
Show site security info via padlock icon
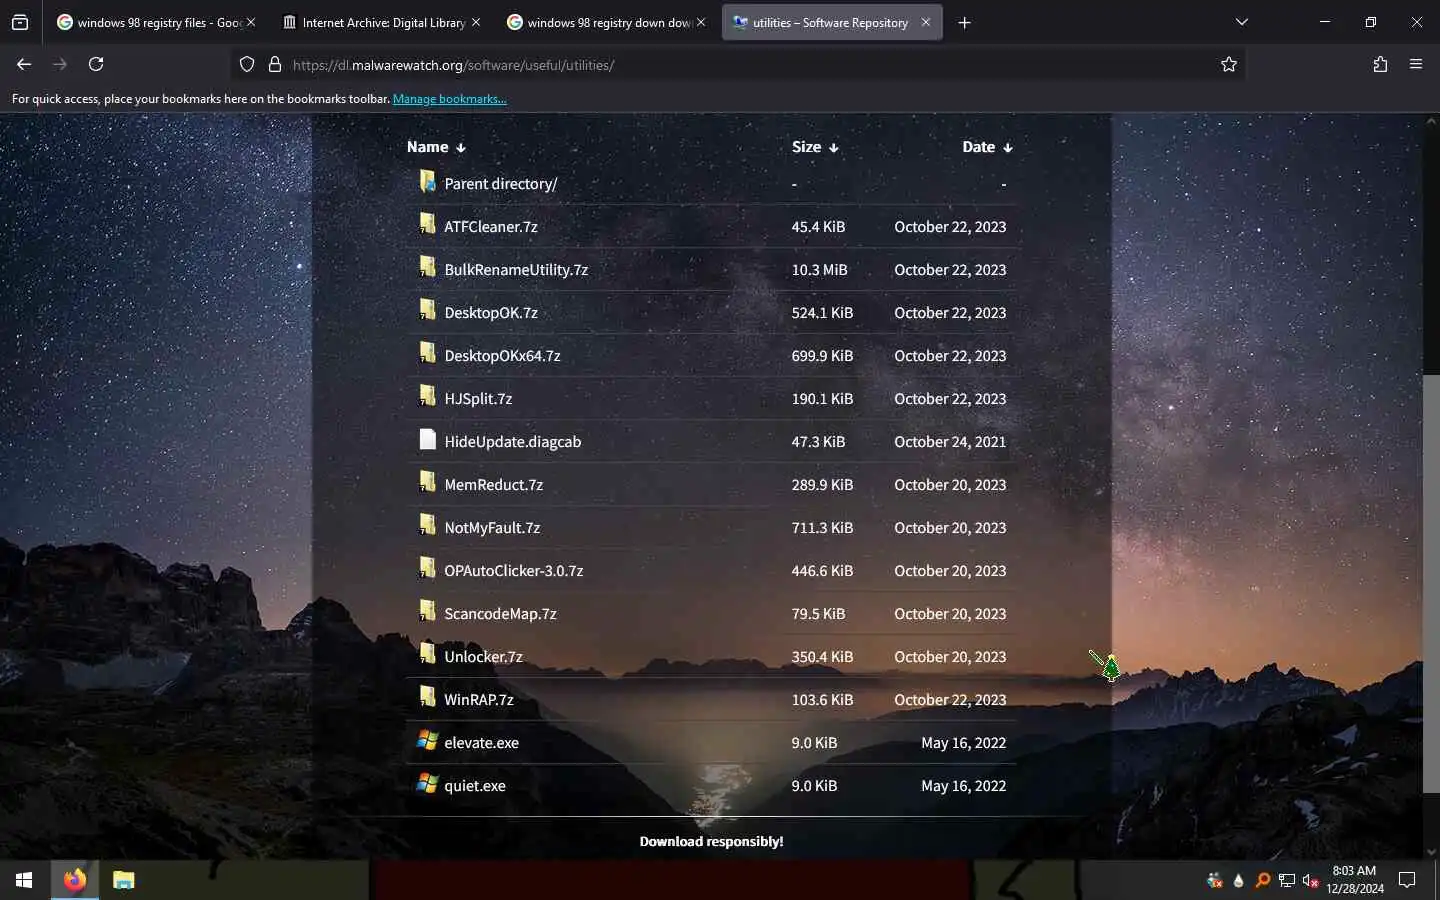[x=275, y=64]
